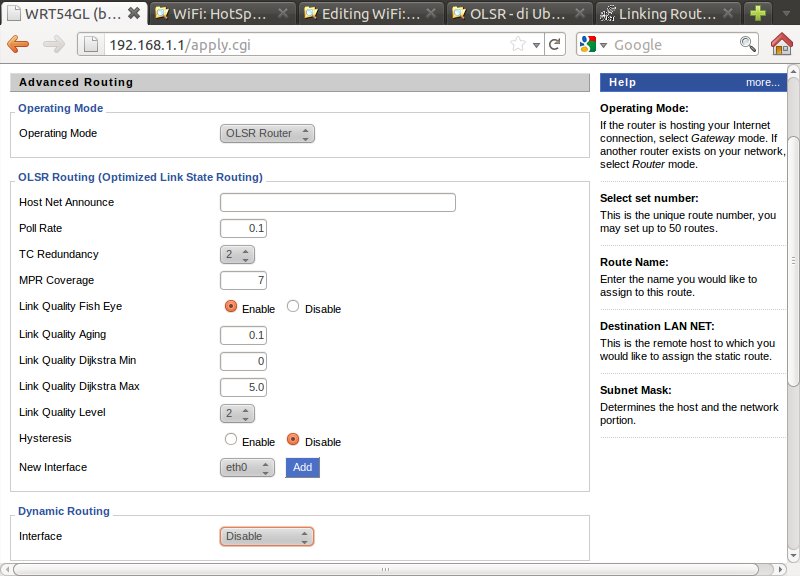This screenshot has width=800, height=576.
Task: Click the page icon in address bar
Action: (91, 44)
